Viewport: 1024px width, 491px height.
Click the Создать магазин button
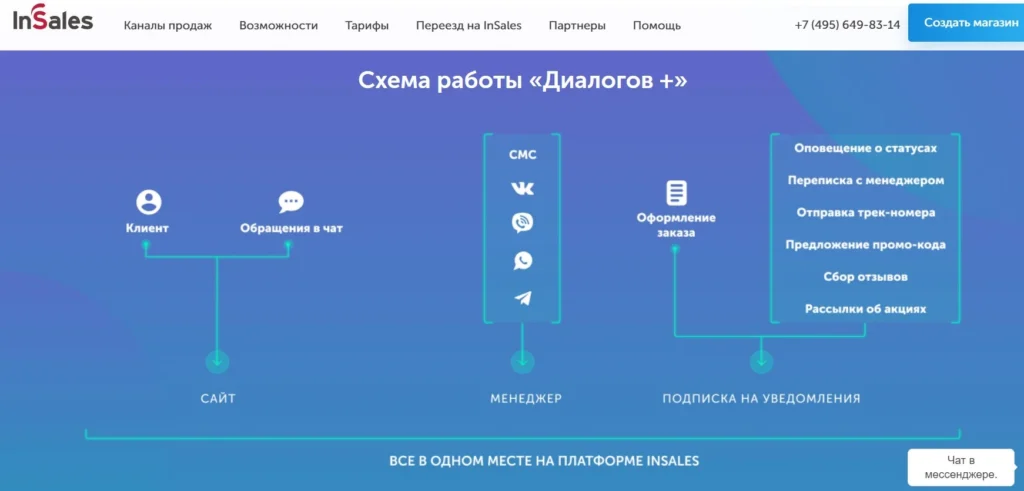click(x=966, y=22)
